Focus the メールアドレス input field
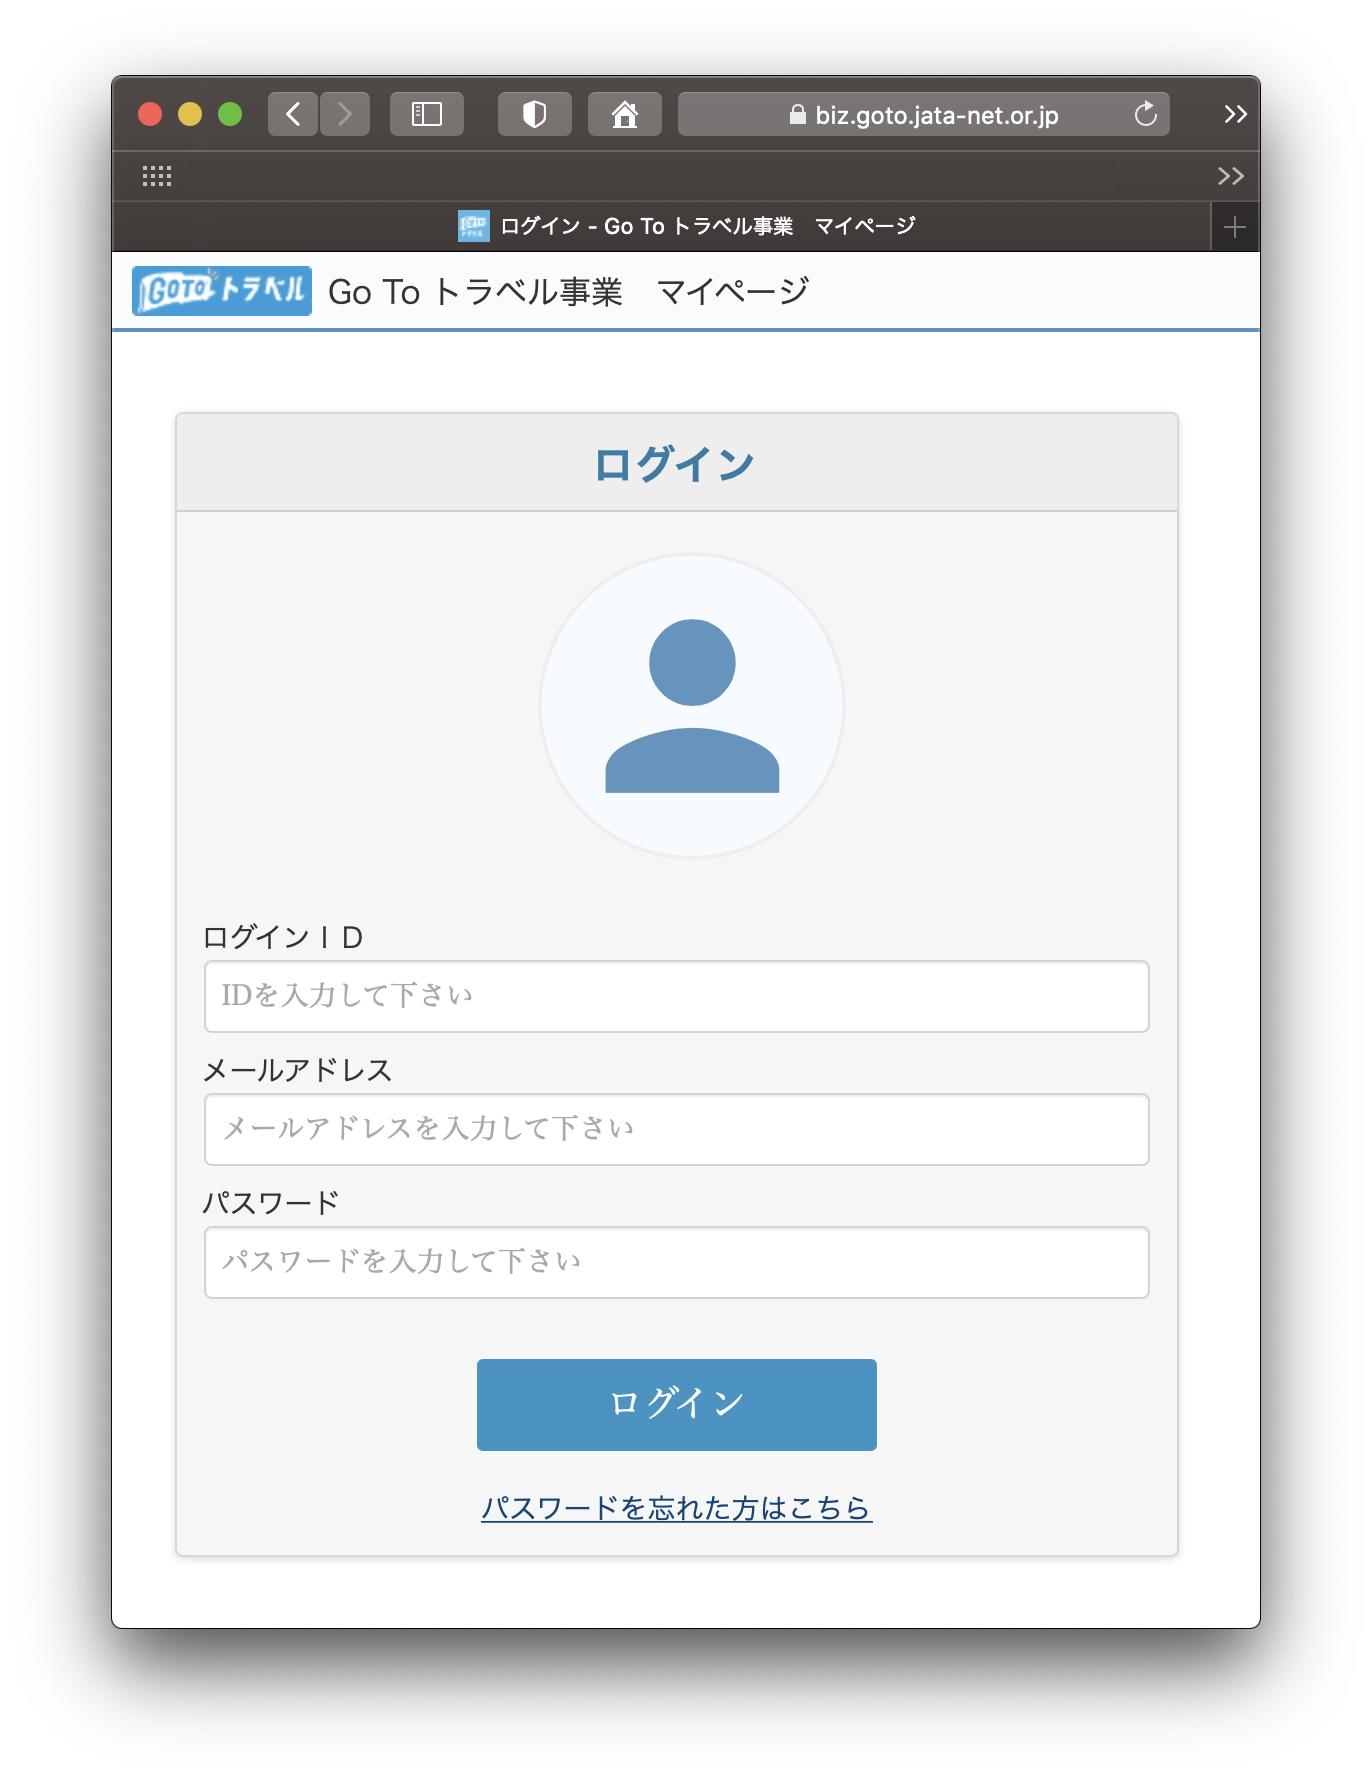1372x1776 pixels. [676, 1129]
